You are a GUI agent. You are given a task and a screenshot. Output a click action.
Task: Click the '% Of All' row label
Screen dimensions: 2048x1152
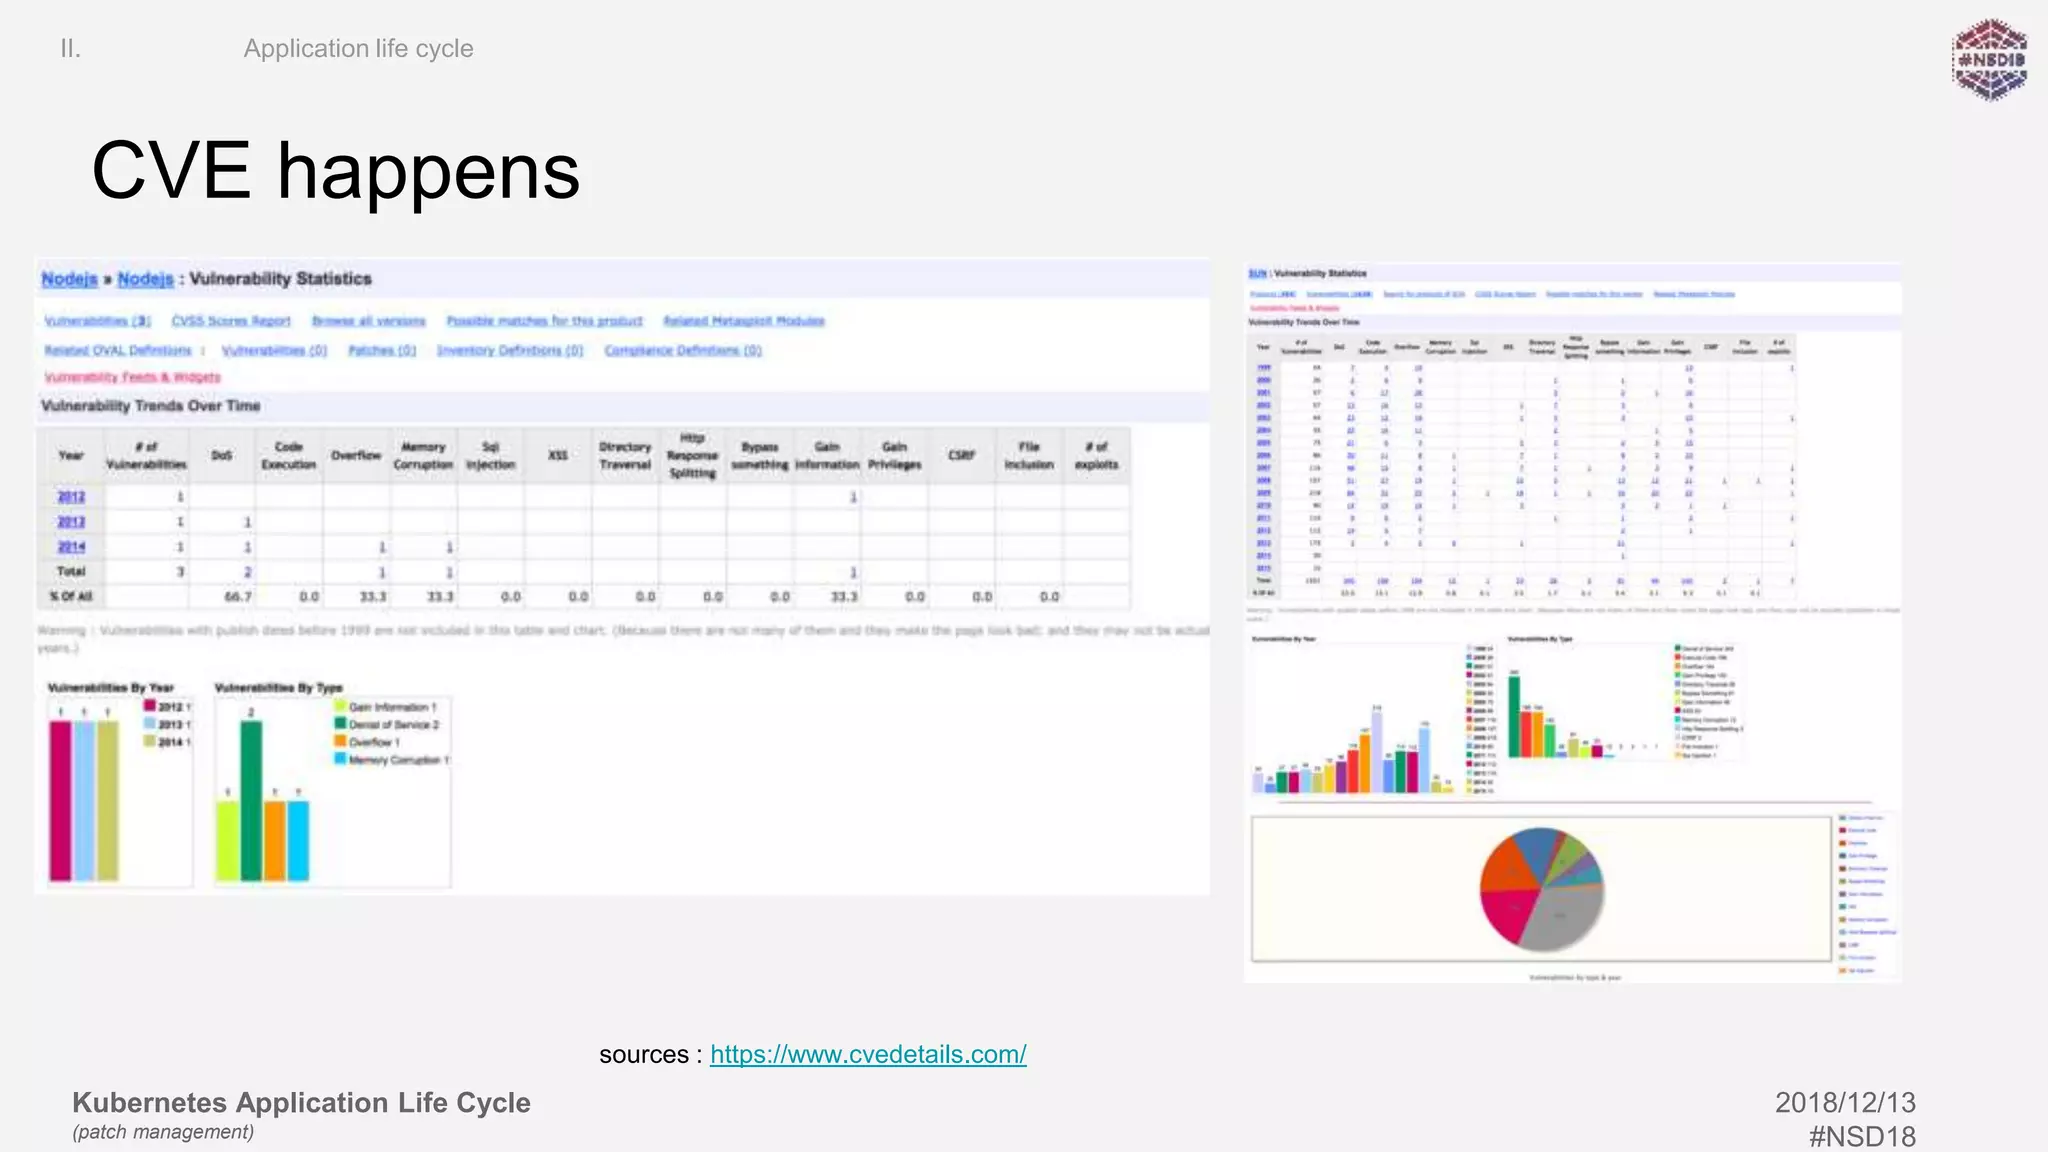point(71,597)
